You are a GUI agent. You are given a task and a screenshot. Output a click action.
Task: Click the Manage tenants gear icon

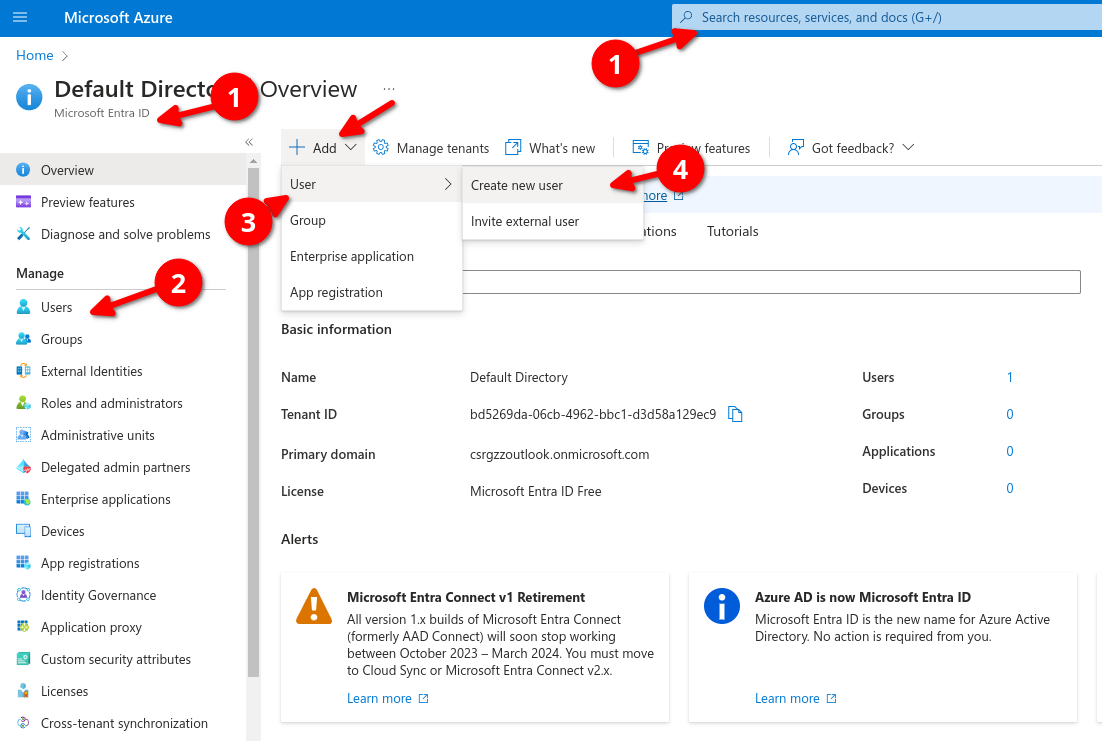pyautogui.click(x=381, y=148)
